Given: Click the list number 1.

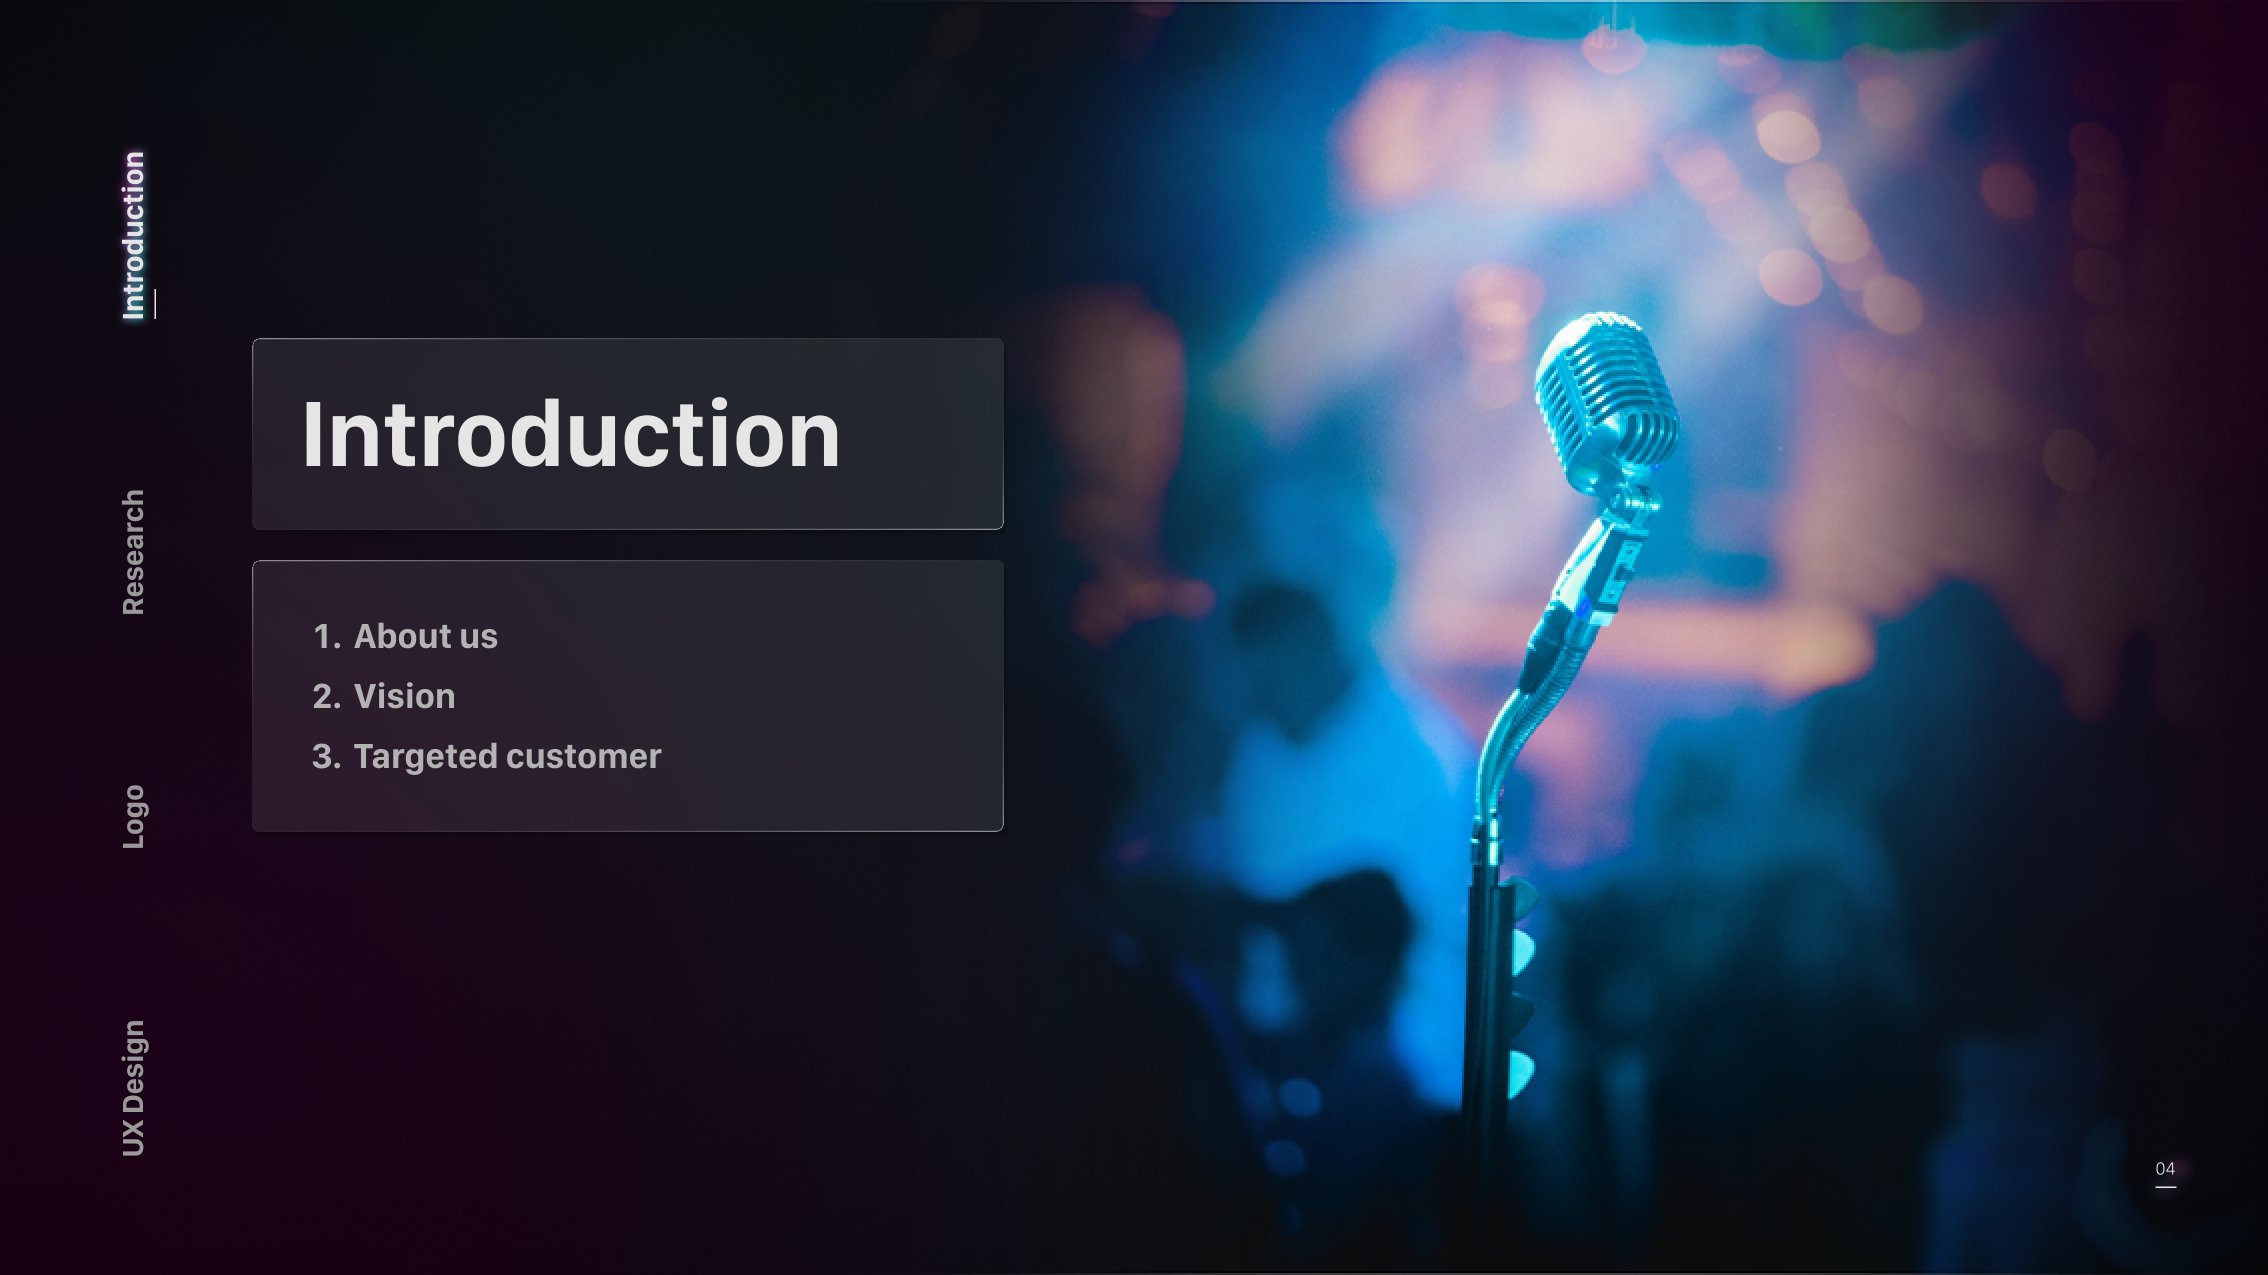Looking at the screenshot, I should coord(327,636).
